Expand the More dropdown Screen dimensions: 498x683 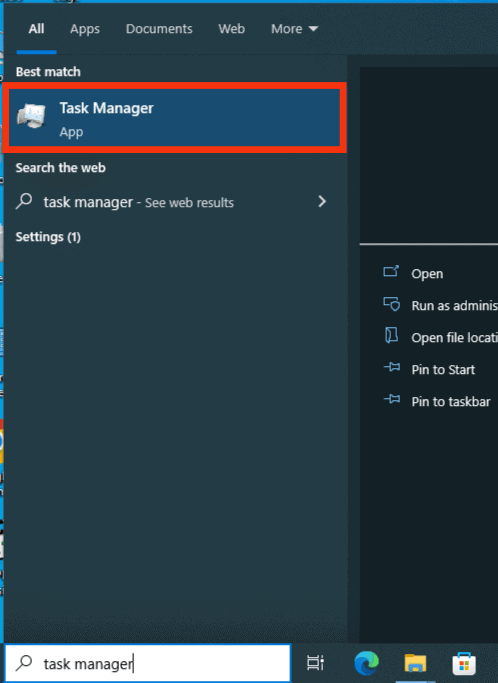tap(295, 29)
